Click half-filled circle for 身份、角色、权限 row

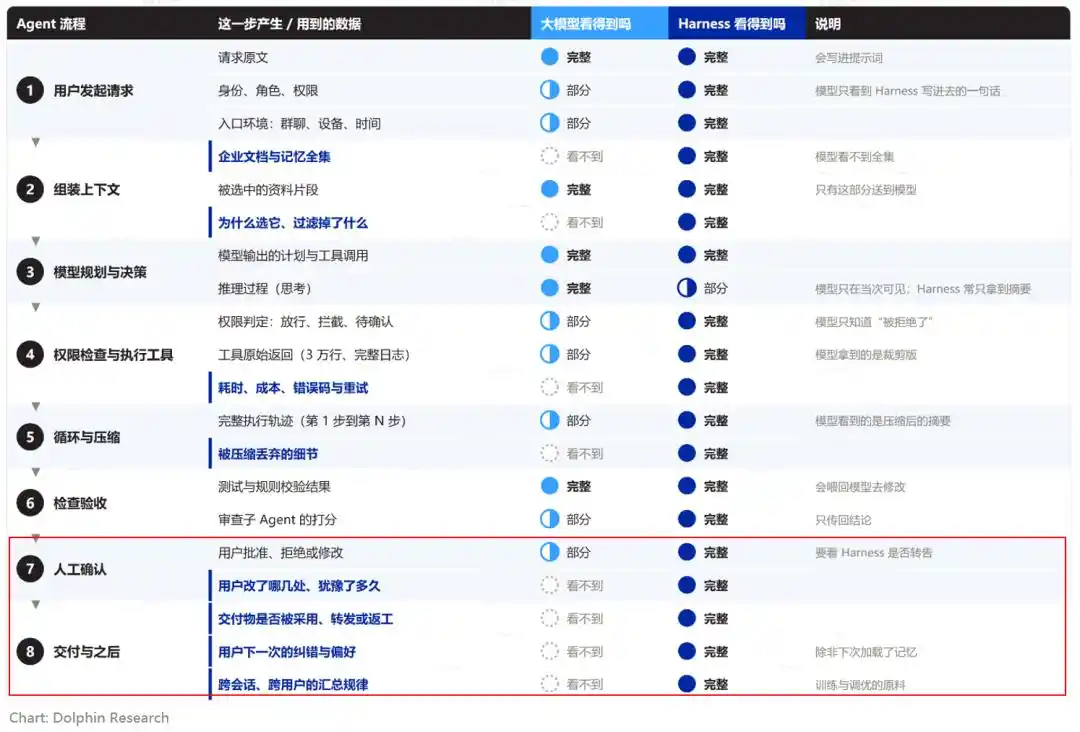click(x=550, y=90)
